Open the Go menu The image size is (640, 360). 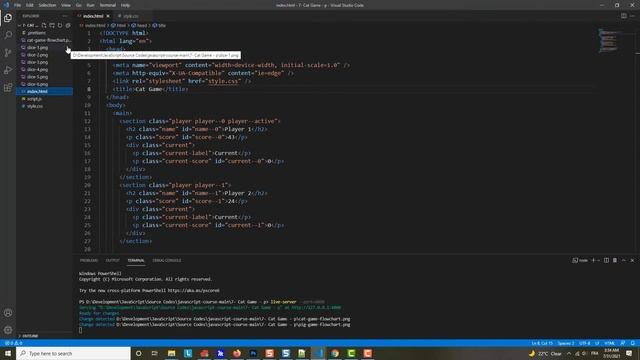coord(78,5)
